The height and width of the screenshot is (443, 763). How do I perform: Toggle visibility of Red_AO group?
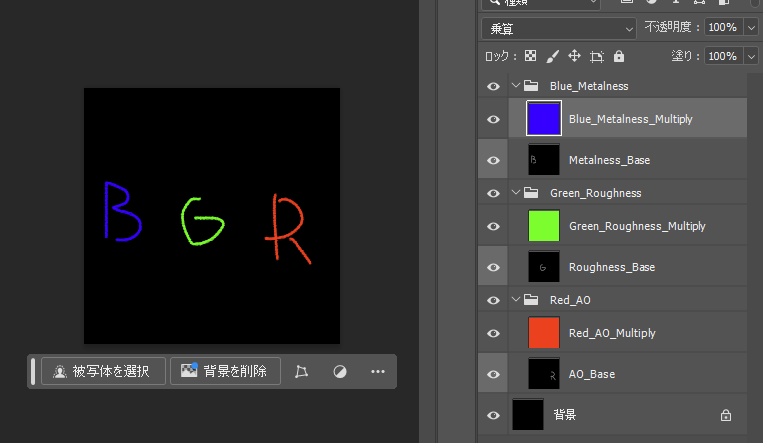(493, 300)
